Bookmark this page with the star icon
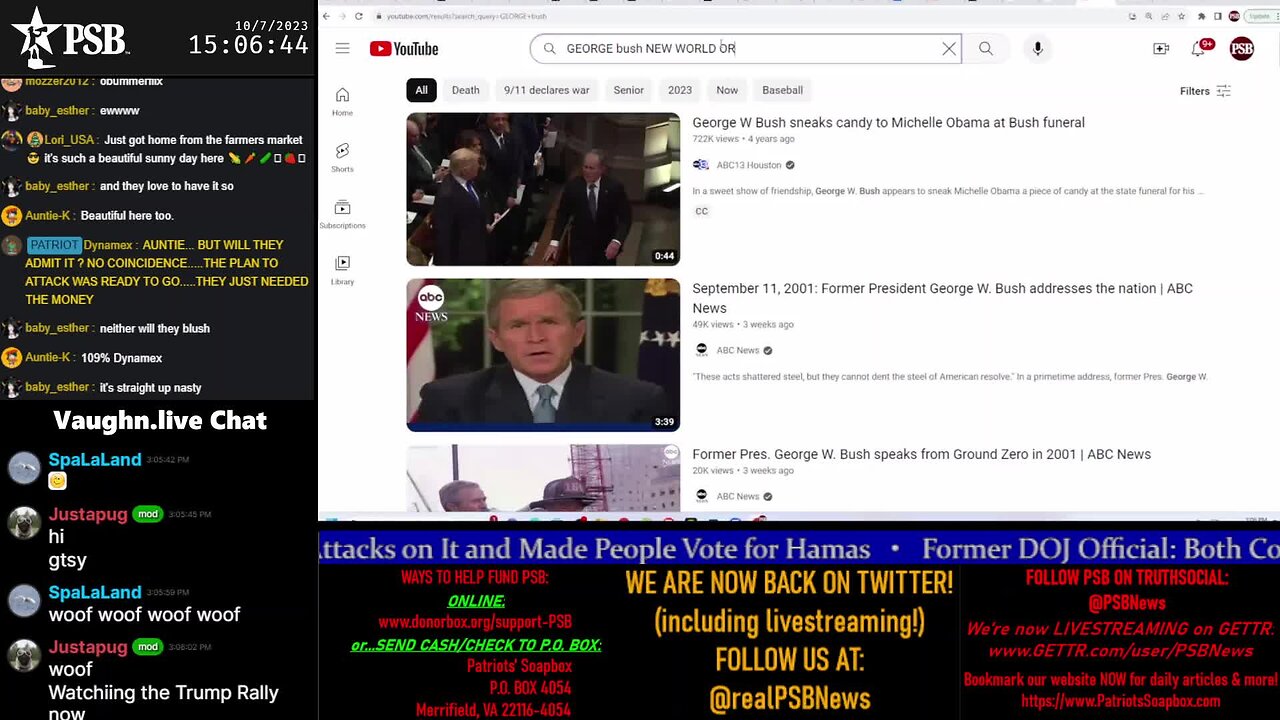This screenshot has width=1280, height=720. pos(1182,16)
